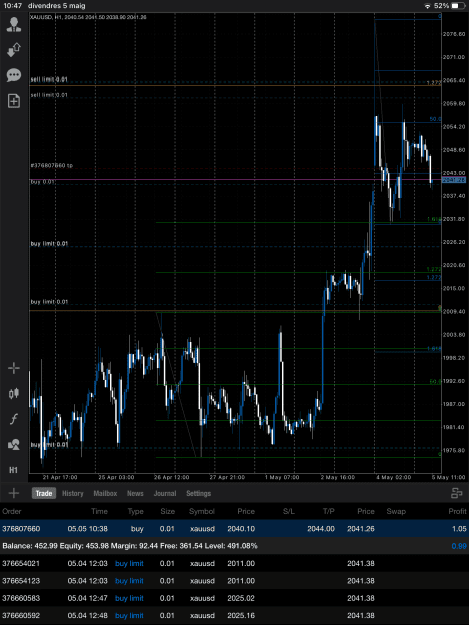This screenshot has width=469, height=625.
Task: Sort by the Profit column header
Action: (457, 511)
